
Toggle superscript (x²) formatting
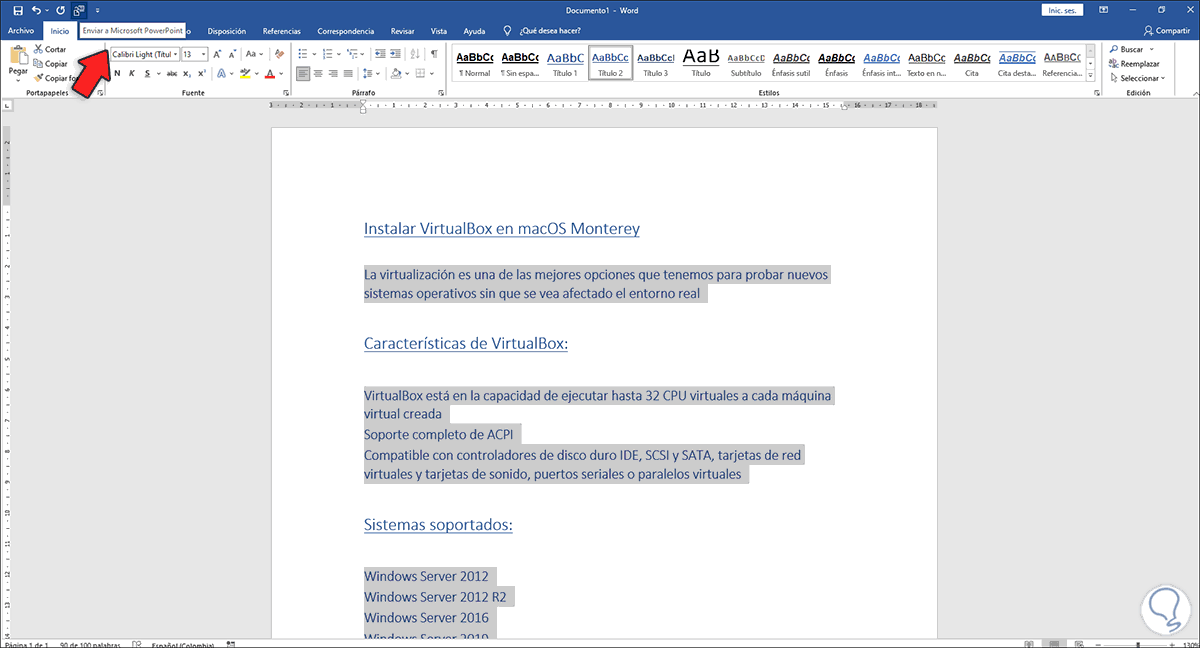coord(202,73)
